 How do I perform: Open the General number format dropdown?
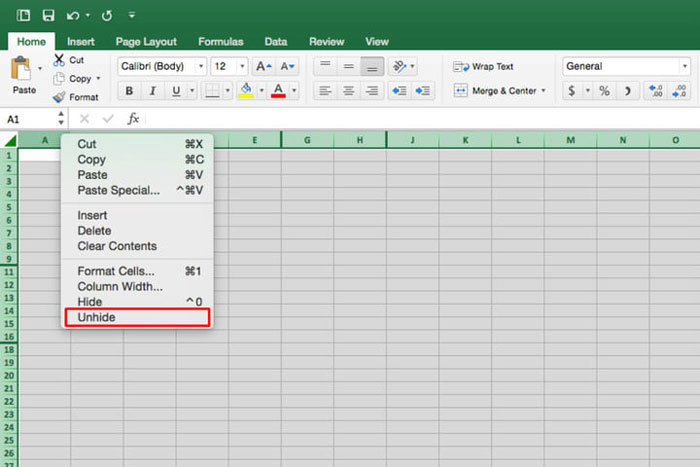click(685, 67)
